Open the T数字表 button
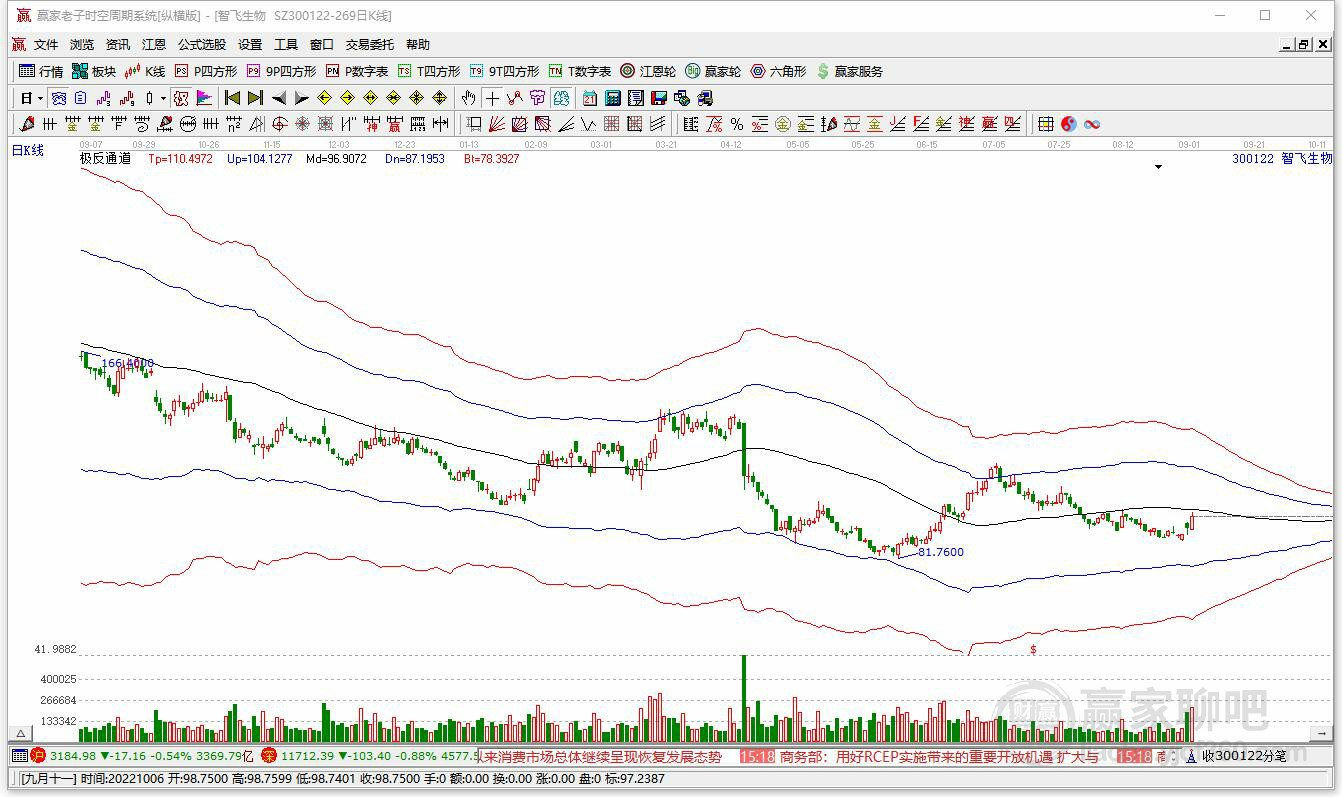The width and height of the screenshot is (1342, 797). pos(580,71)
